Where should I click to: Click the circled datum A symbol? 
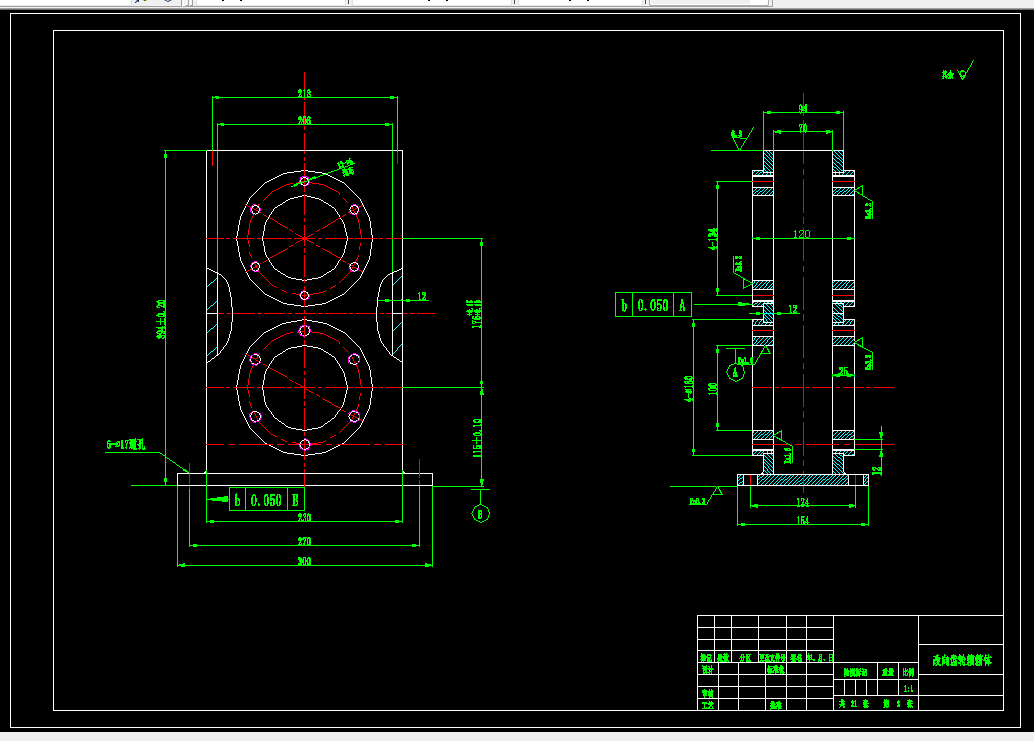(735, 372)
